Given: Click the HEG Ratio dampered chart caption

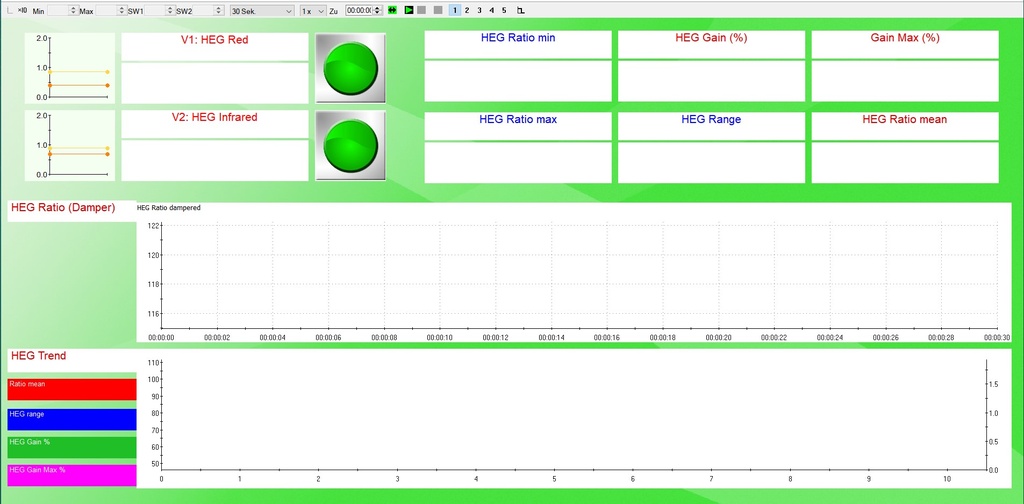Looking at the screenshot, I should (x=168, y=208).
